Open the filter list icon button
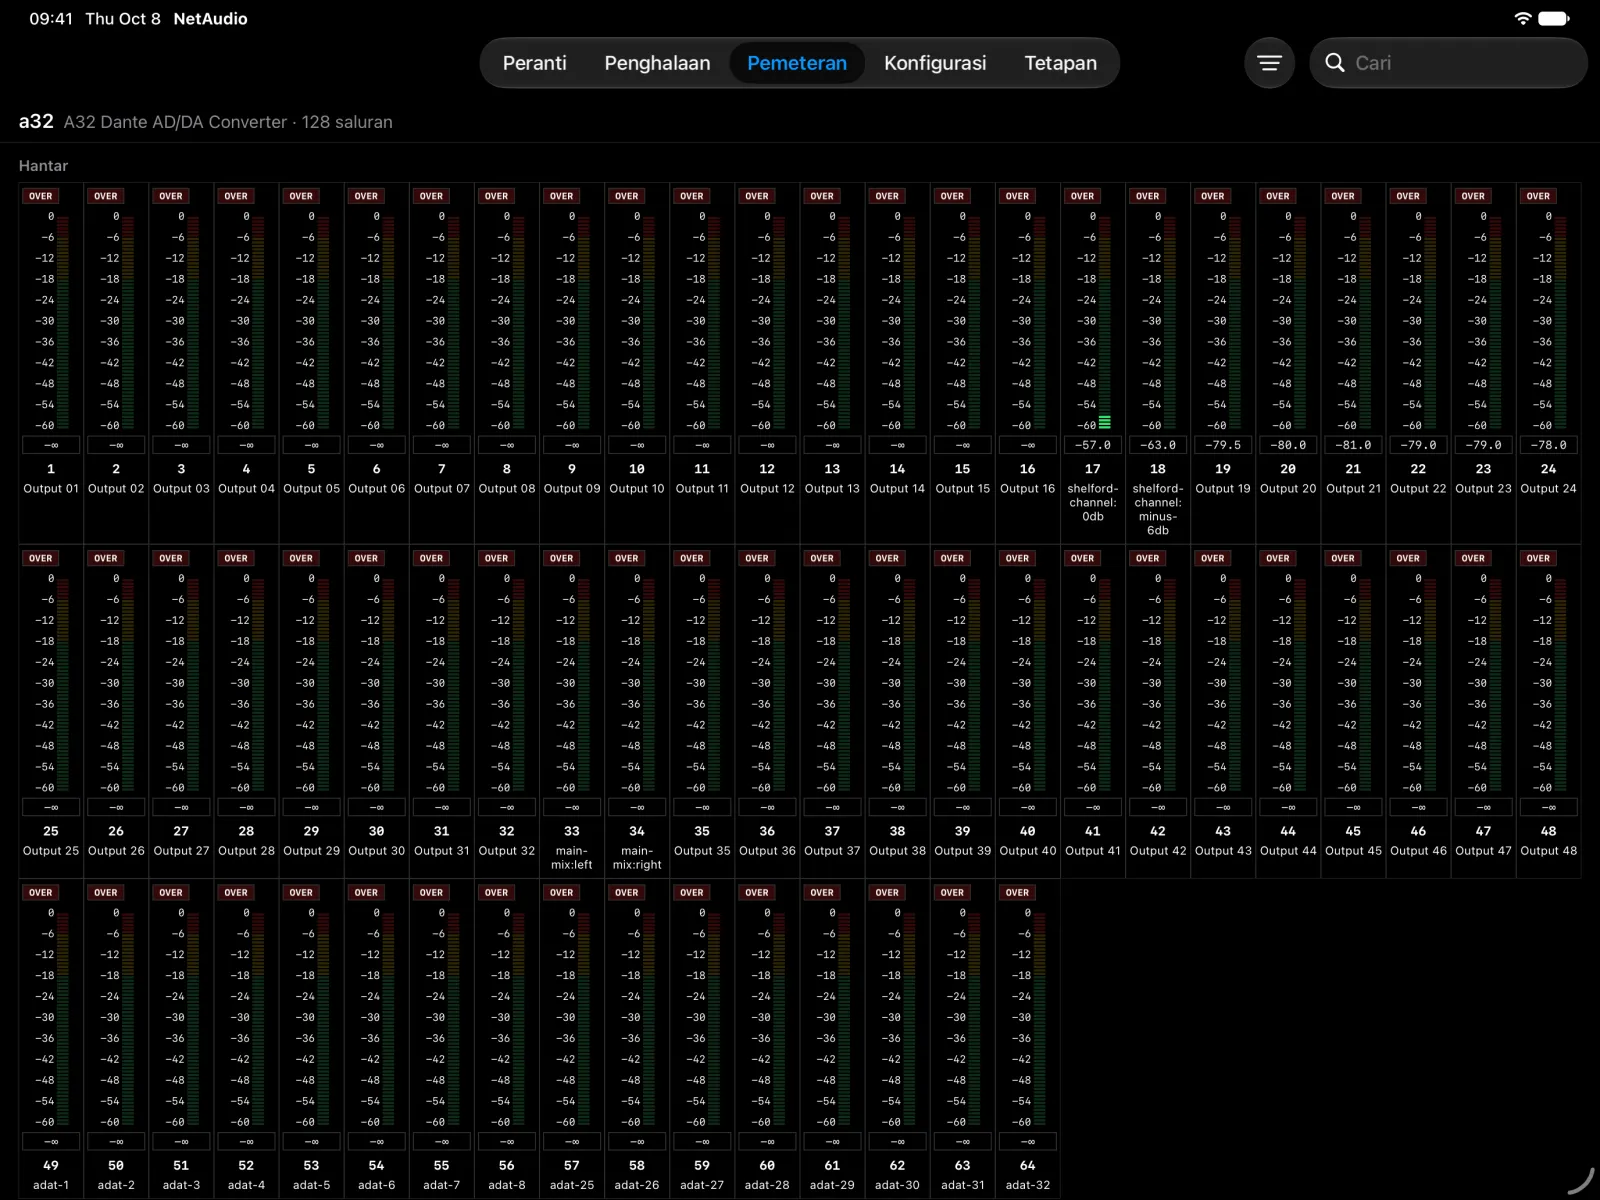The image size is (1600, 1200). pyautogui.click(x=1269, y=63)
